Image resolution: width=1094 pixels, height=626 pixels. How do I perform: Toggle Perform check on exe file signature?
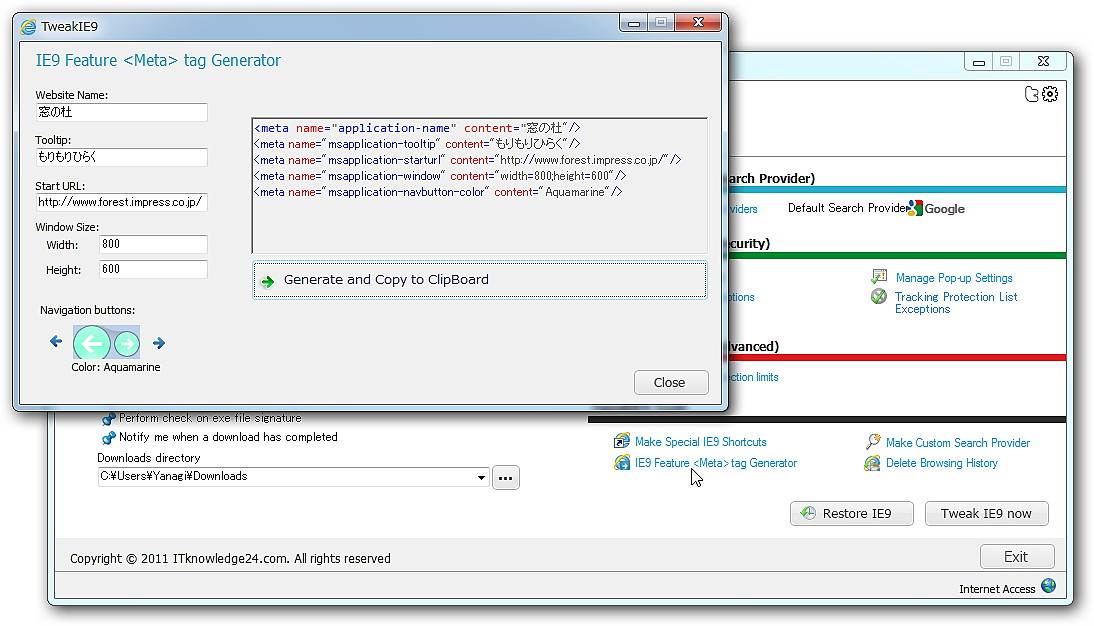(x=108, y=419)
